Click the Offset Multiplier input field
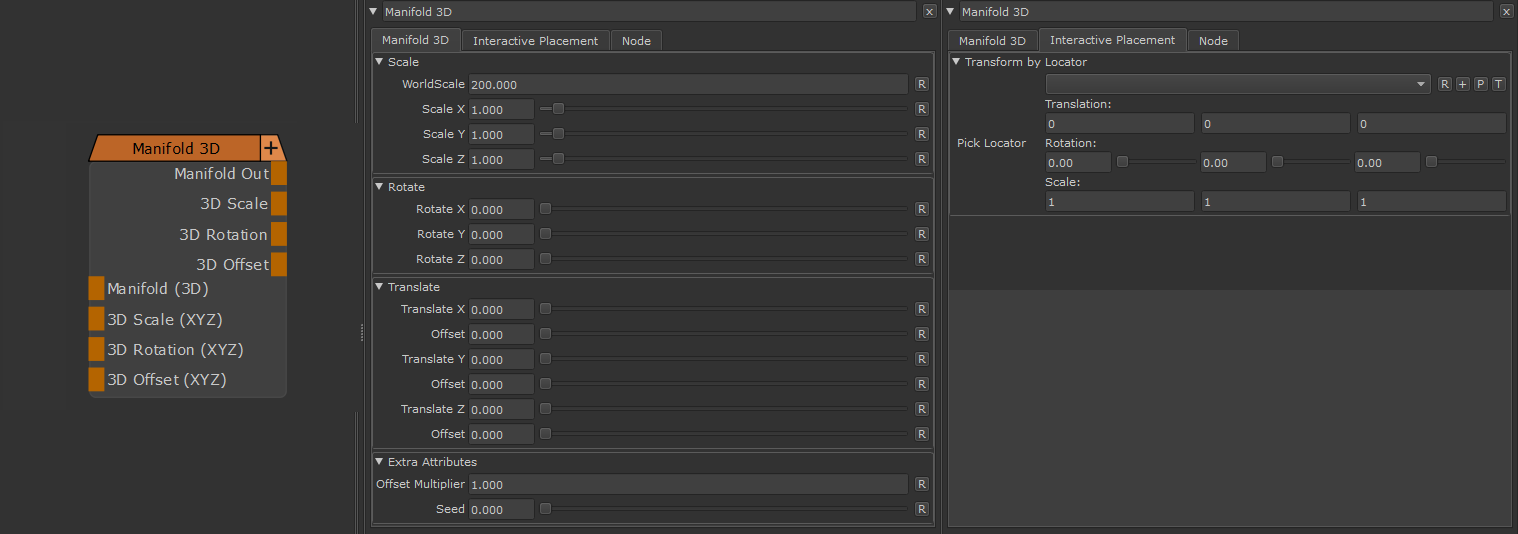 coord(687,484)
